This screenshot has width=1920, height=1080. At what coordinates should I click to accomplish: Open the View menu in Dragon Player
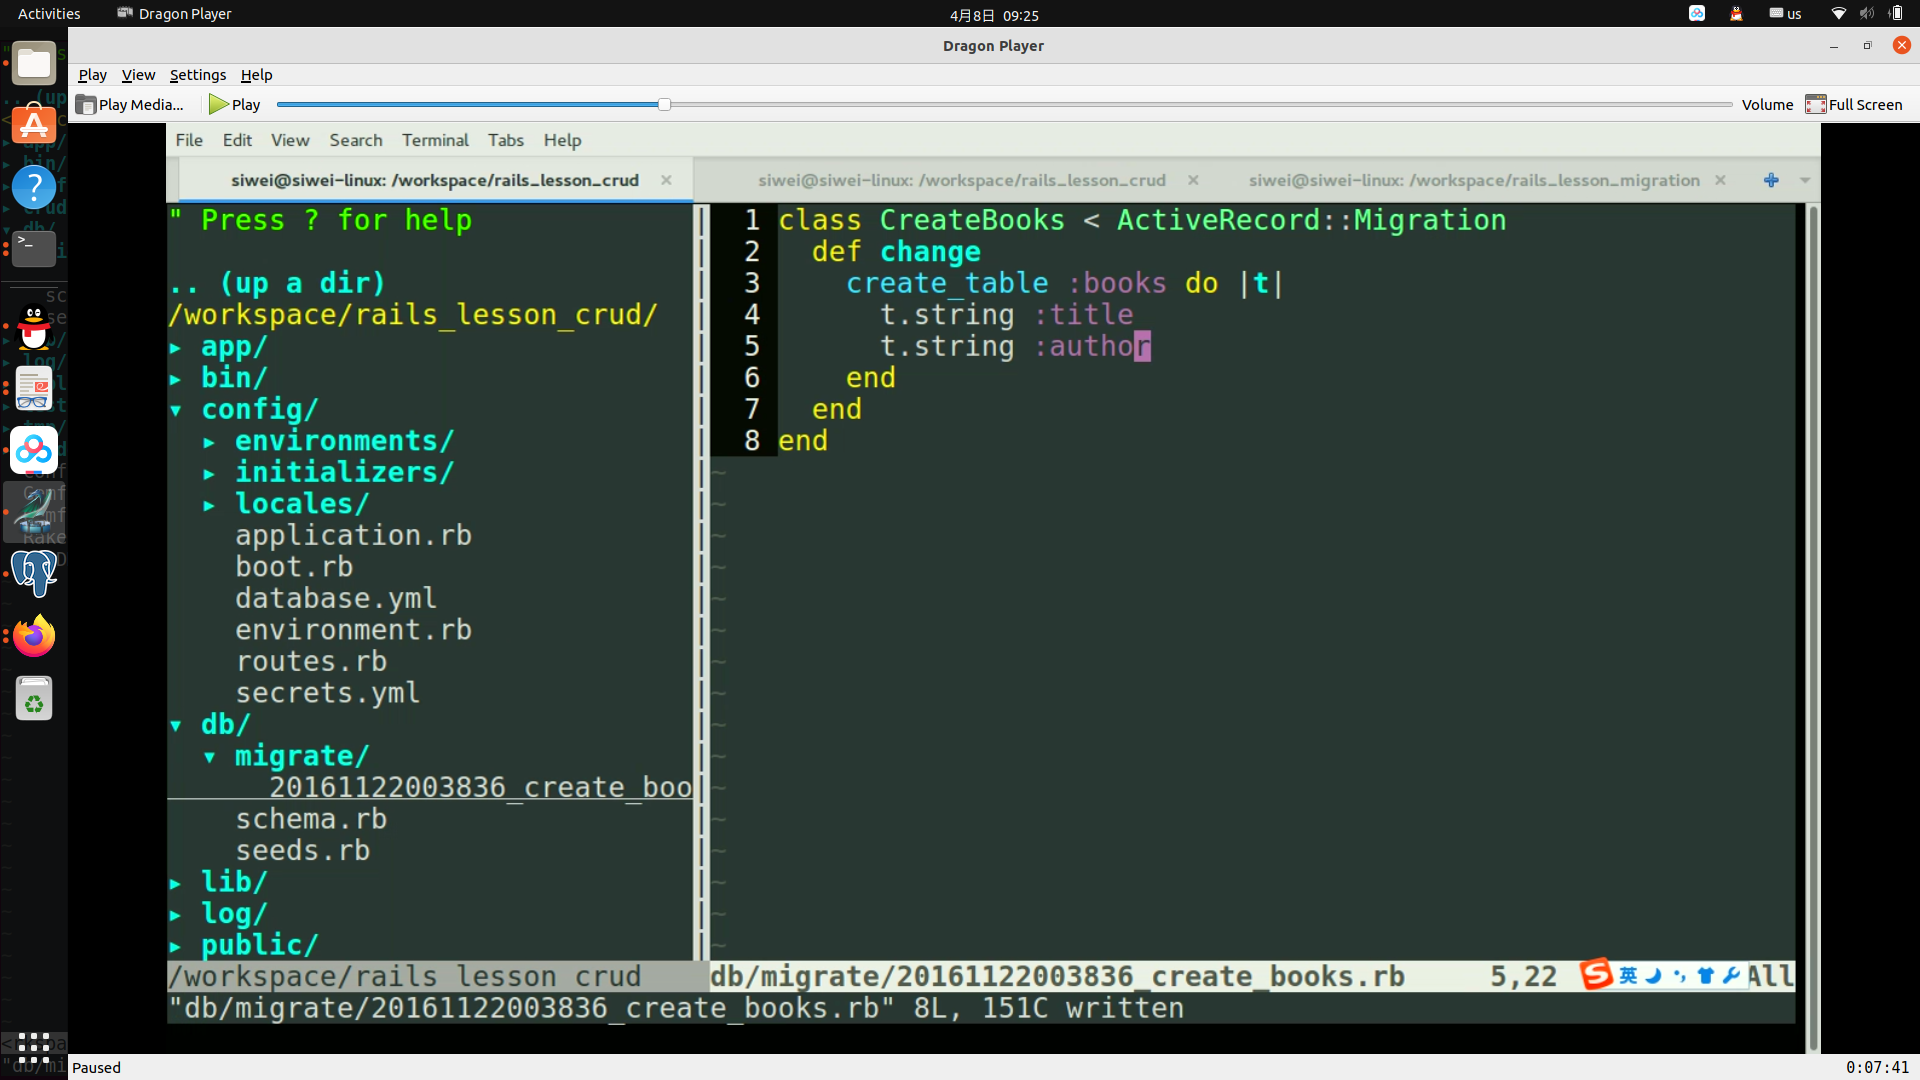(138, 75)
